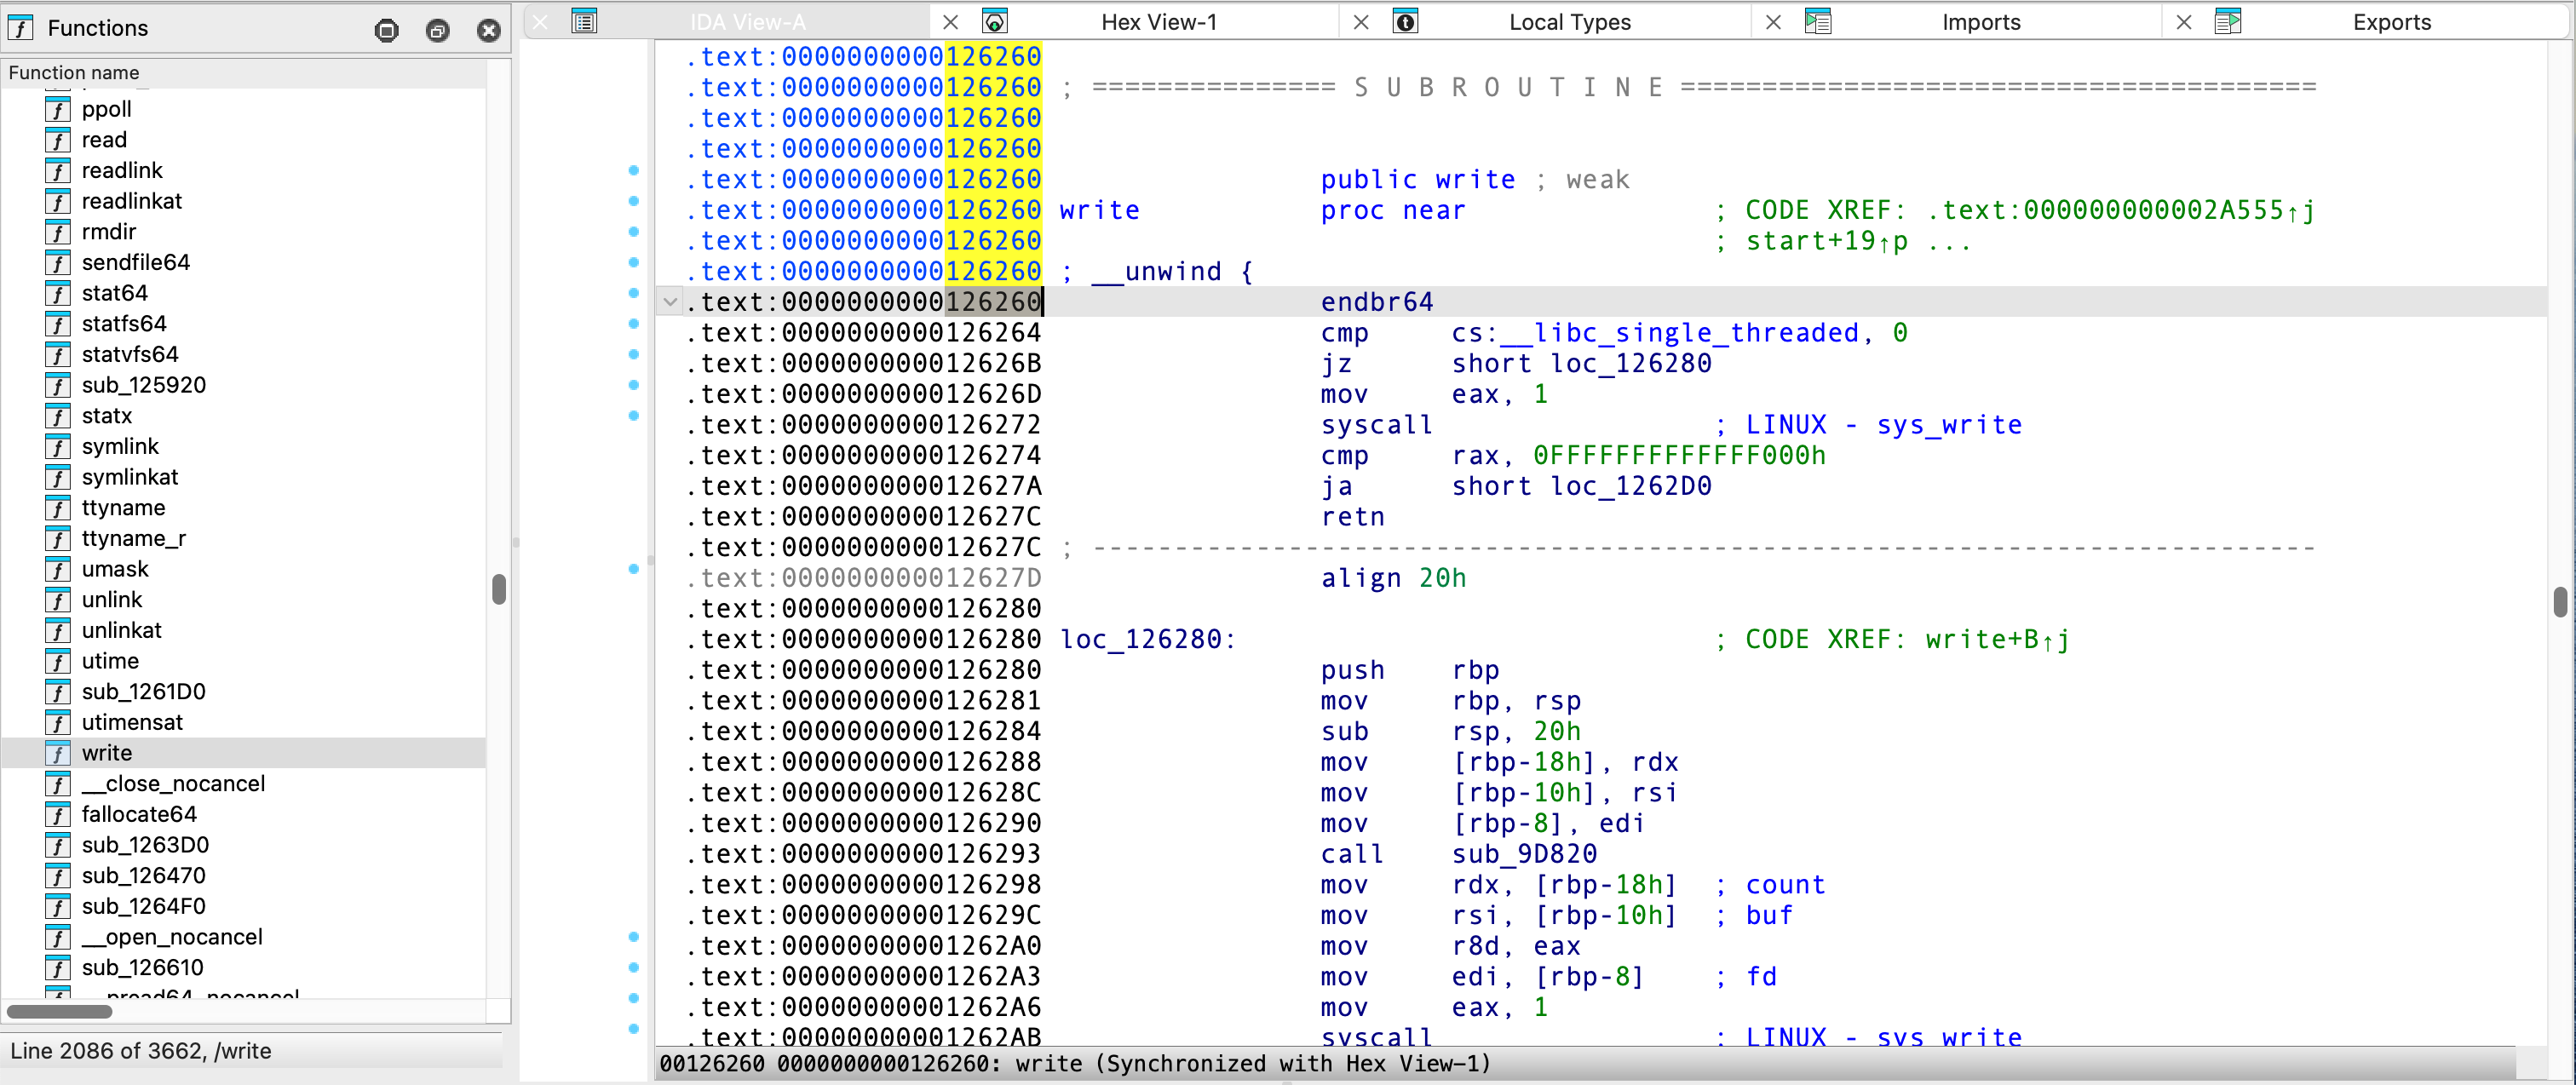Screen dimensions: 2576x1085
Task: Click the Imports tab icon
Action: pos(1817,21)
